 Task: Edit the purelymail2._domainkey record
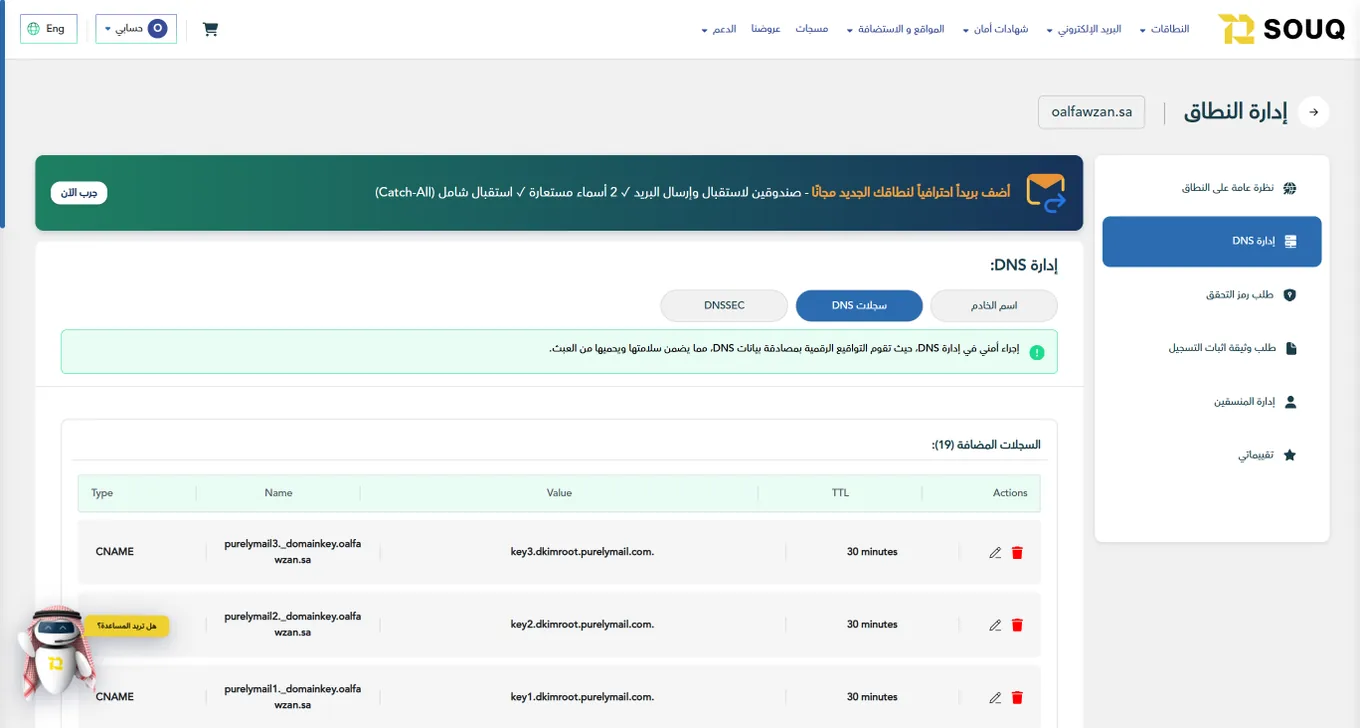click(995, 625)
